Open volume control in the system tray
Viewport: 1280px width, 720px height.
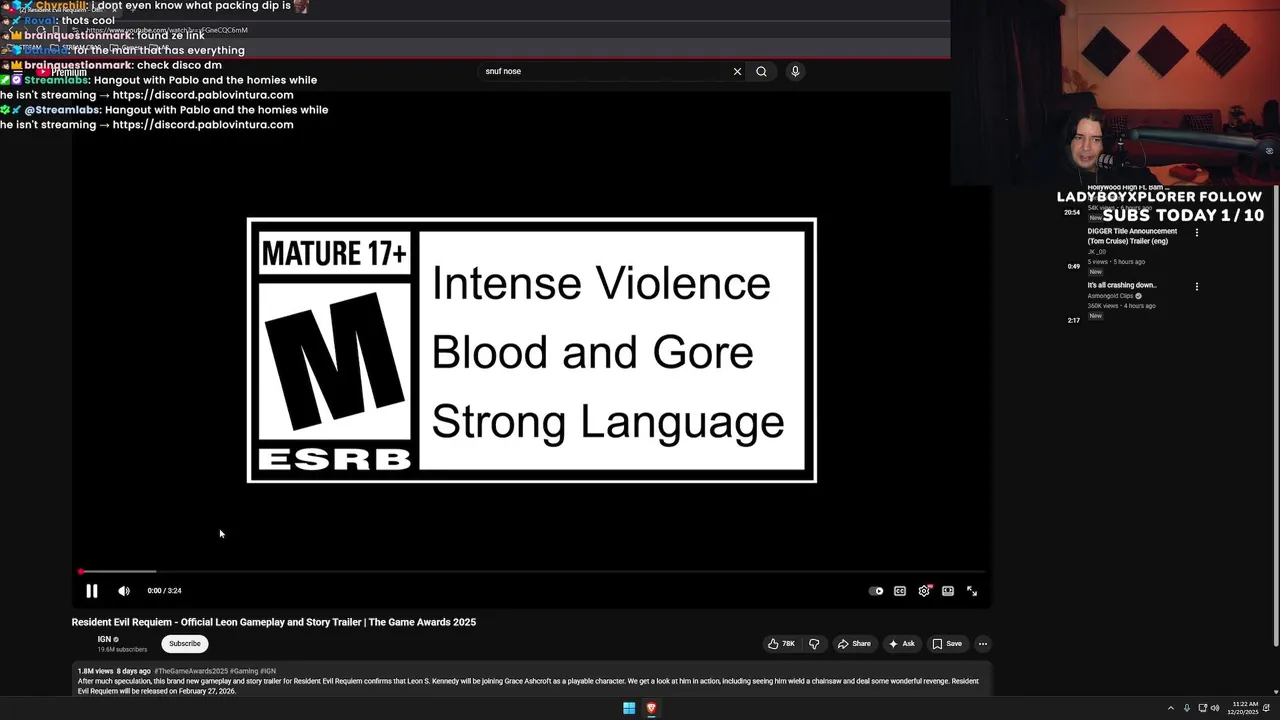point(1215,708)
